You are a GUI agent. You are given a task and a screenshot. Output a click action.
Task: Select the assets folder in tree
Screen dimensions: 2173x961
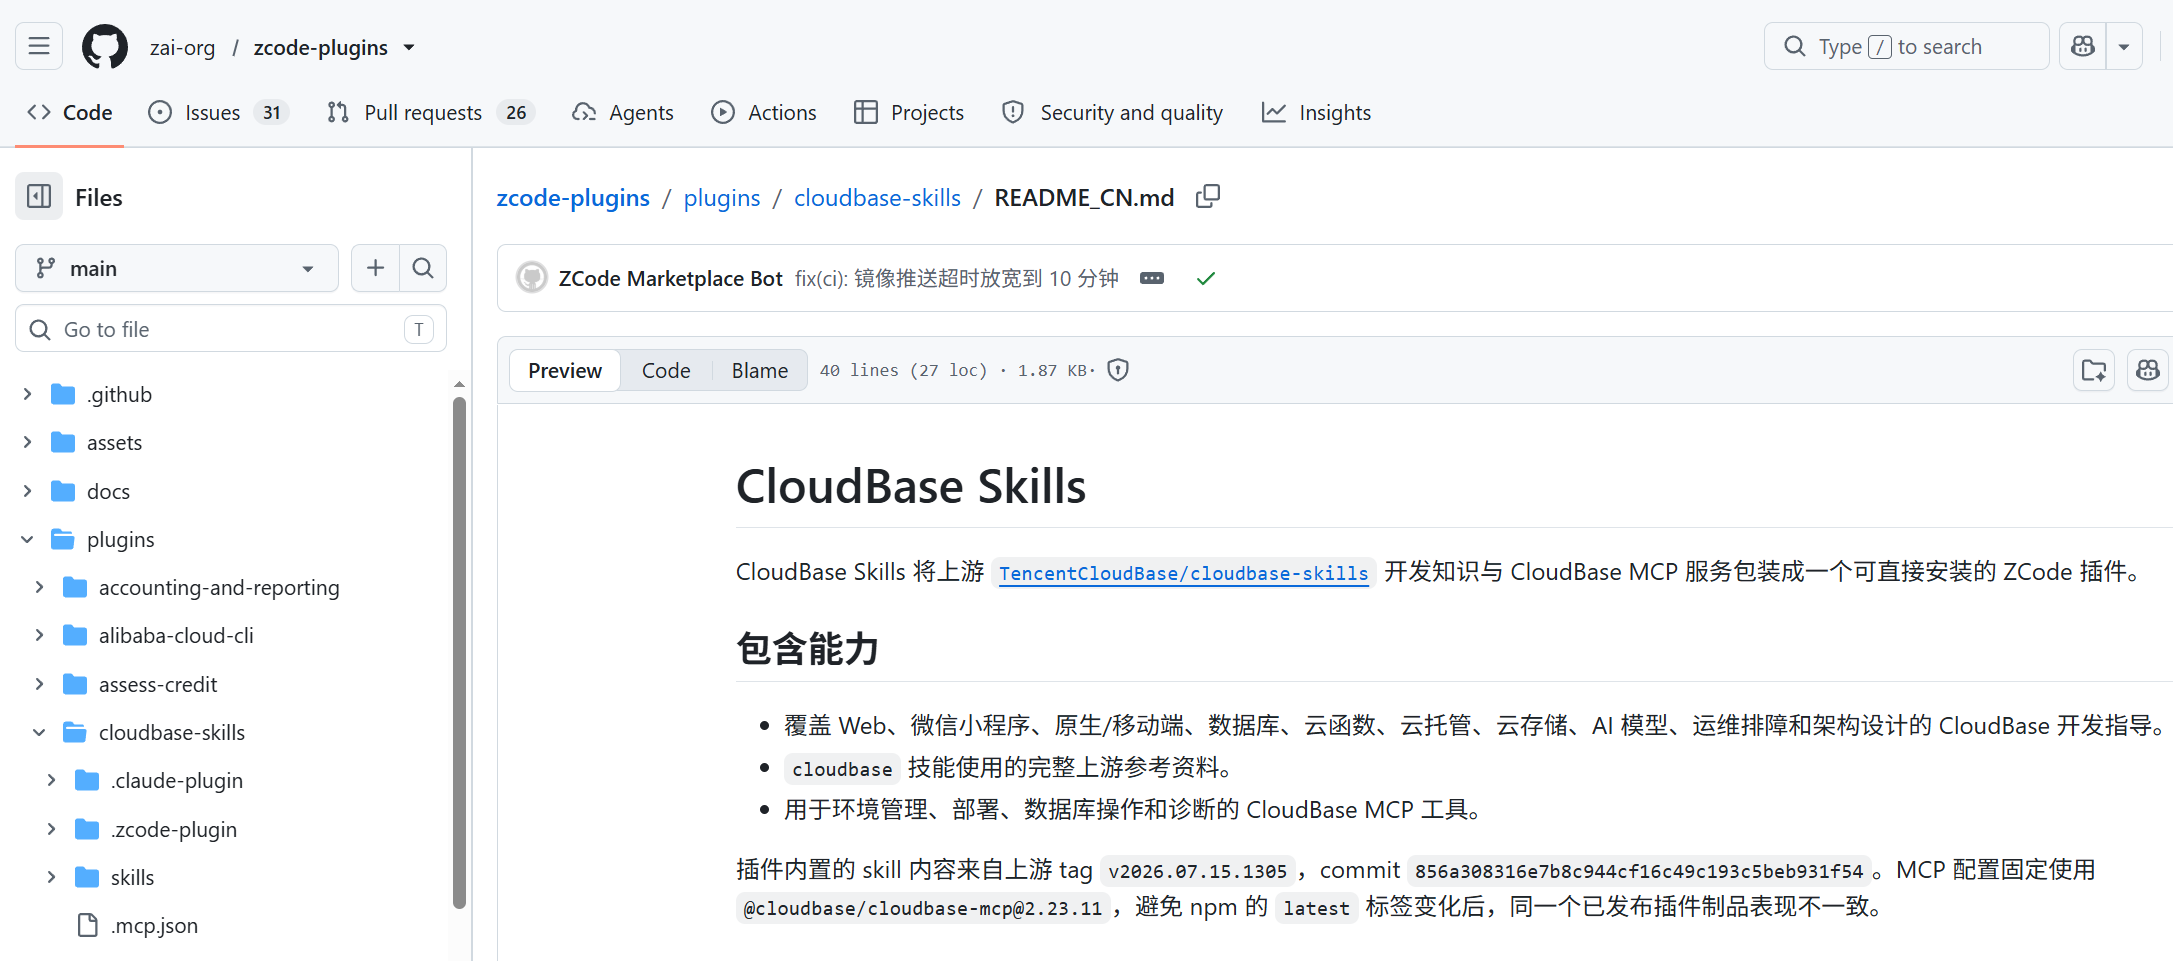114,442
